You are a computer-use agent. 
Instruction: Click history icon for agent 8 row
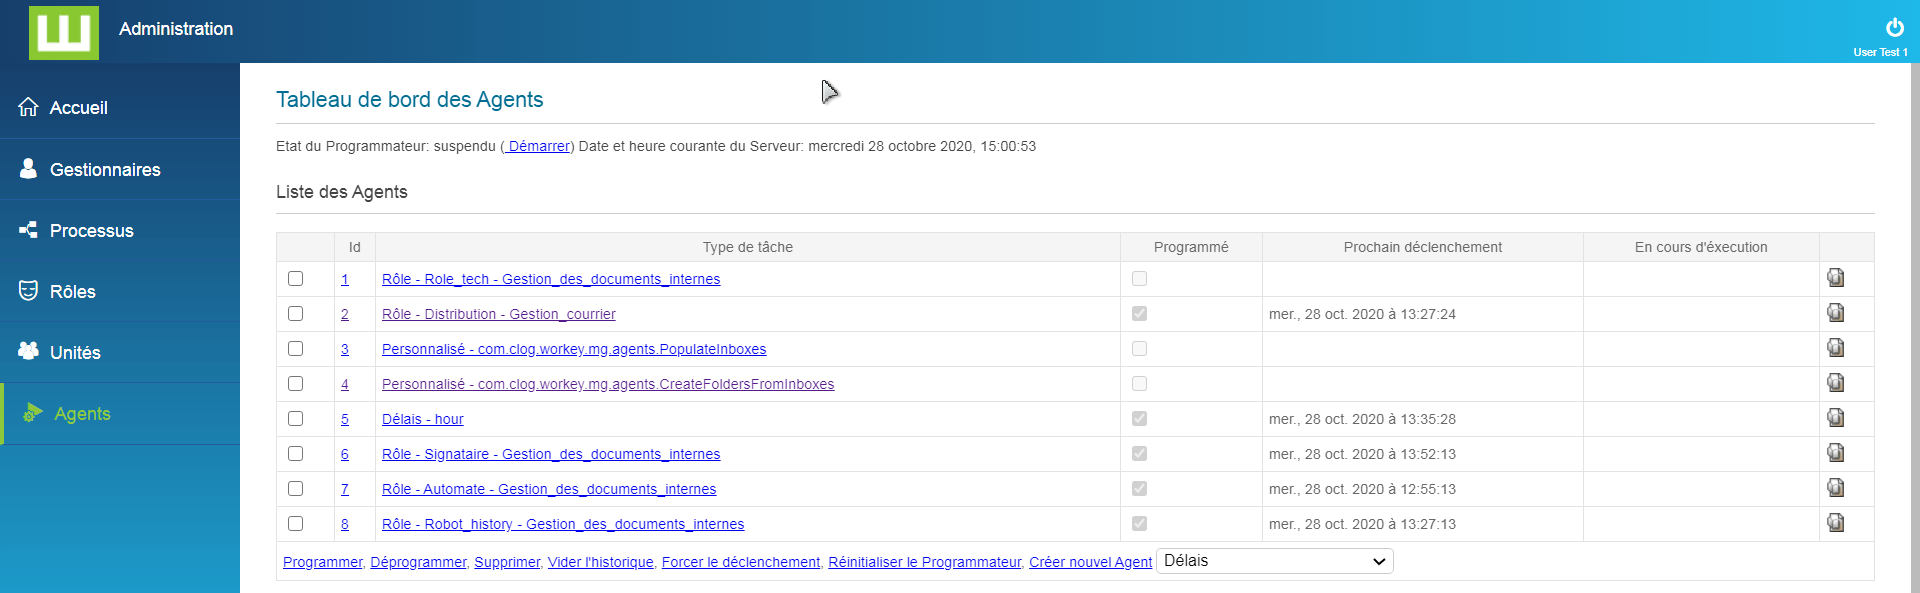click(1835, 523)
